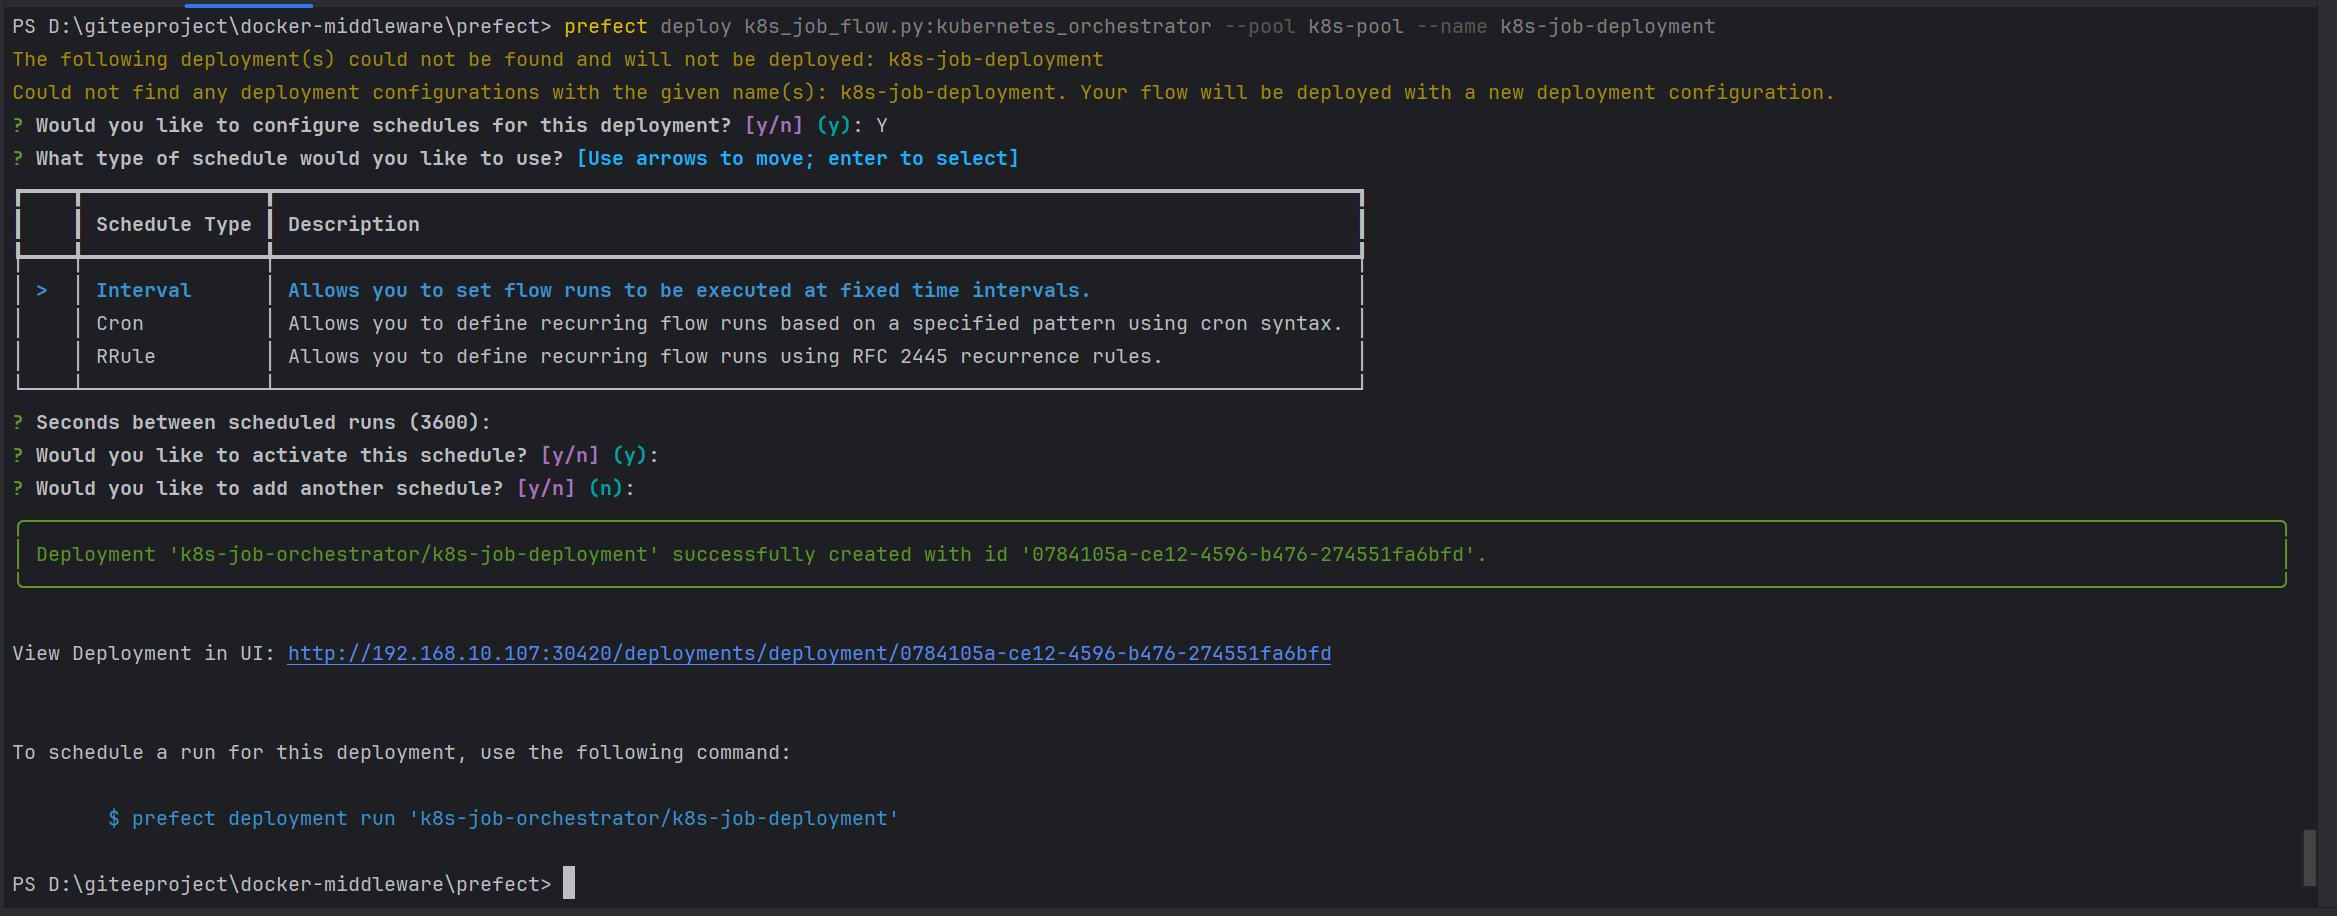Select the Interval schedule type row
The width and height of the screenshot is (2337, 916).
143,290
